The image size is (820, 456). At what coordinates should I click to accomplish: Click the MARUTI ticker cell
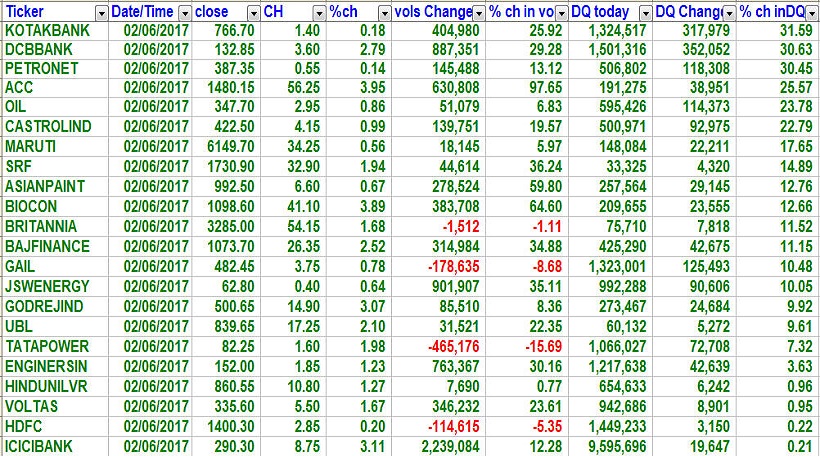click(32, 147)
